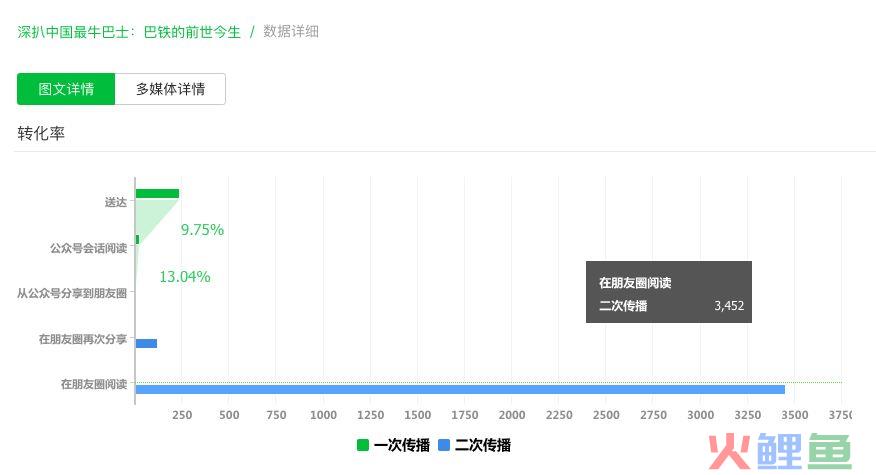Click the 在朋友圈阅读 axis label
Image resolution: width=876 pixels, height=475 pixels.
(94, 384)
